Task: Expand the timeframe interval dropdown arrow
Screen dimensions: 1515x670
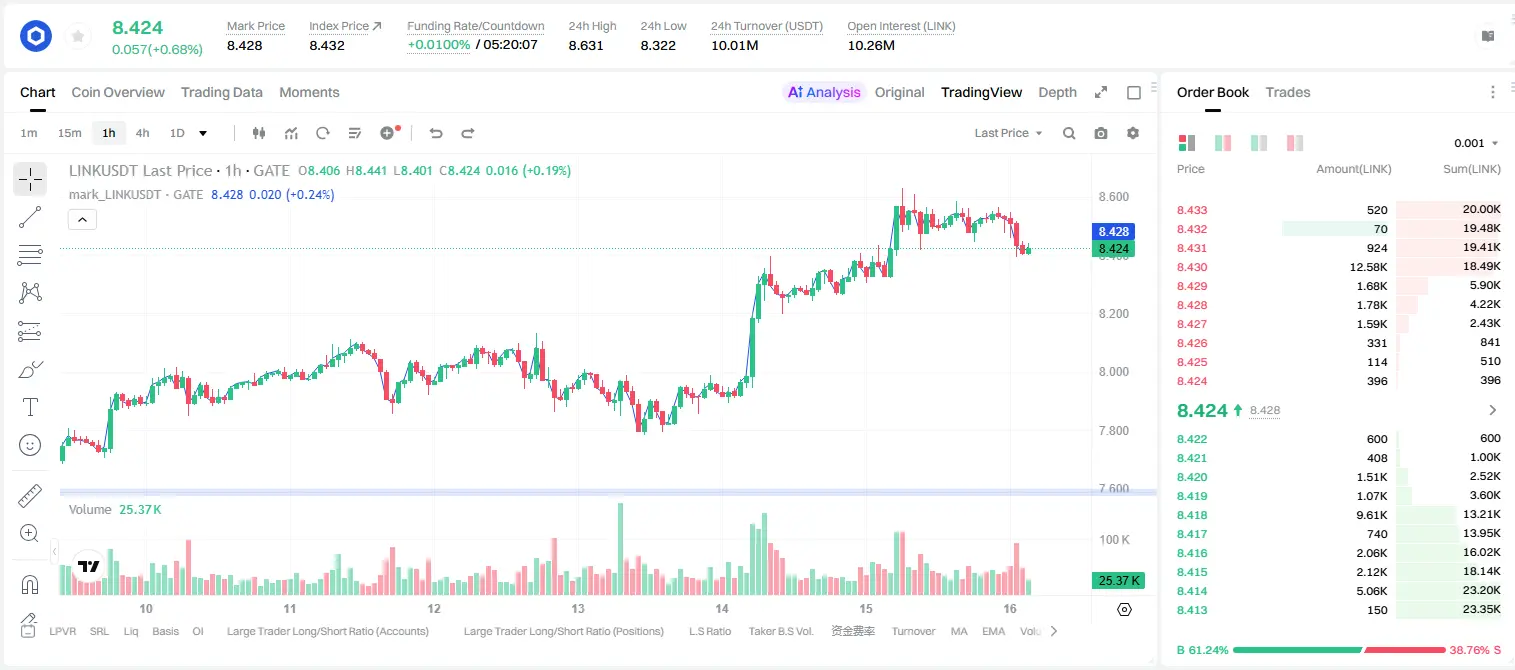Action: pyautogui.click(x=203, y=133)
